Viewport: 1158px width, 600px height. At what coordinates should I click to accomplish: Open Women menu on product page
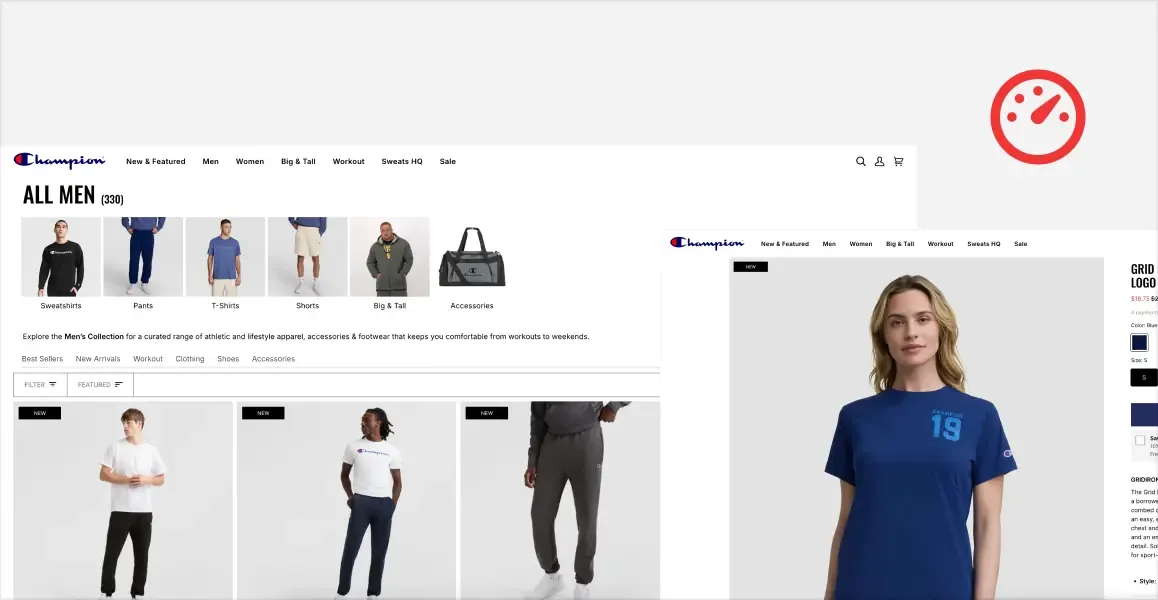(860, 244)
